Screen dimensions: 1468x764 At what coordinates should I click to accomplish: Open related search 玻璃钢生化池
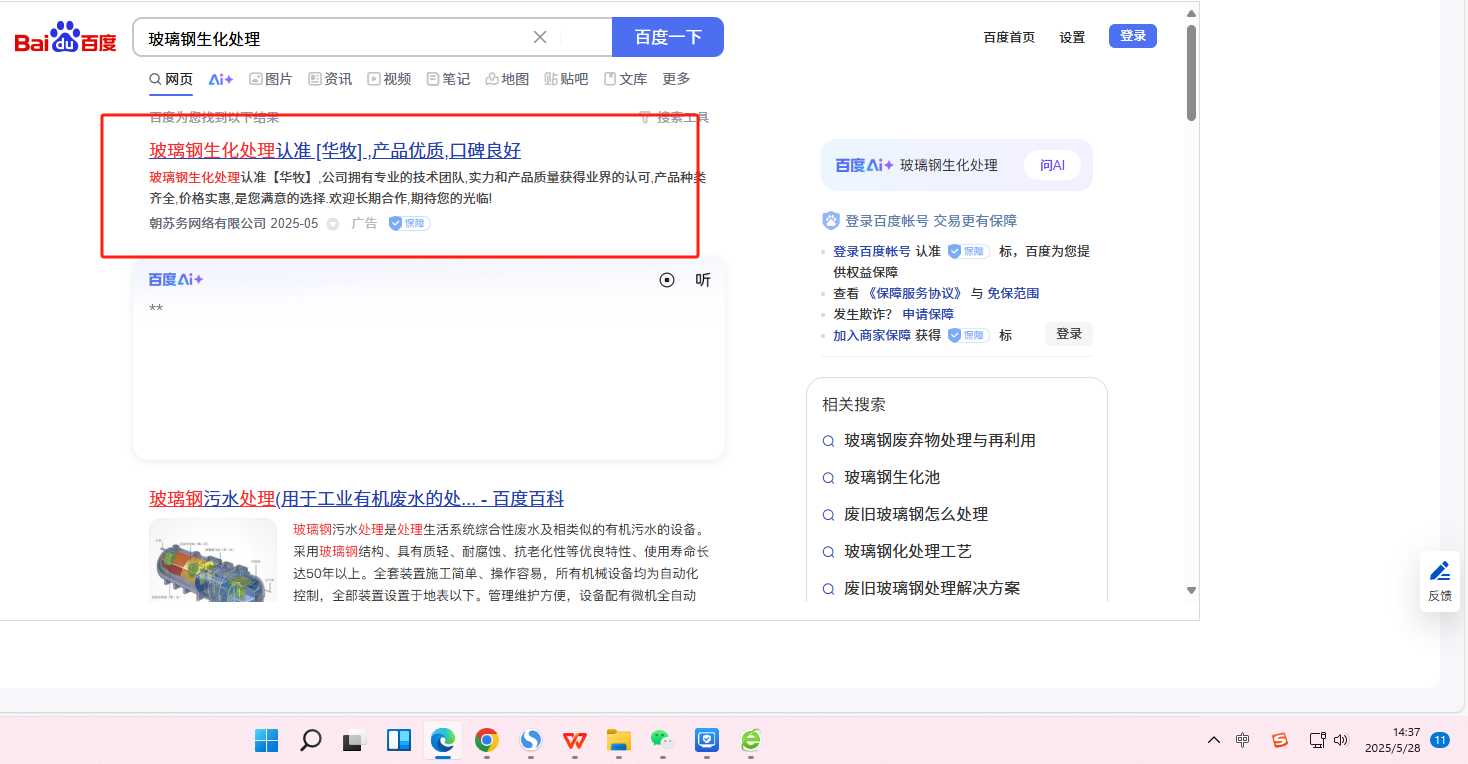[891, 477]
